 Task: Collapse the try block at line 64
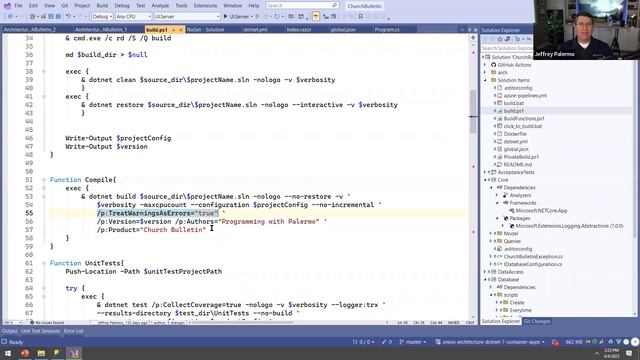[44, 288]
